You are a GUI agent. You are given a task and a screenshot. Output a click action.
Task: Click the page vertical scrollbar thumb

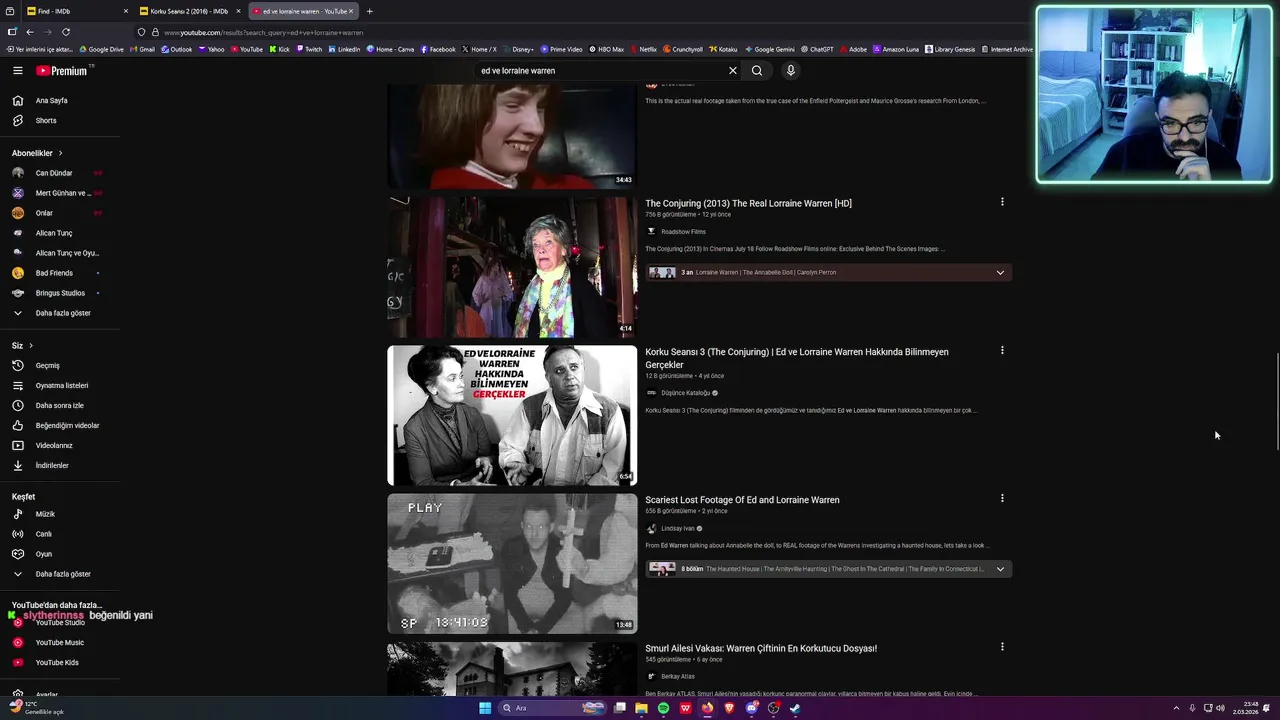pos(1276,402)
